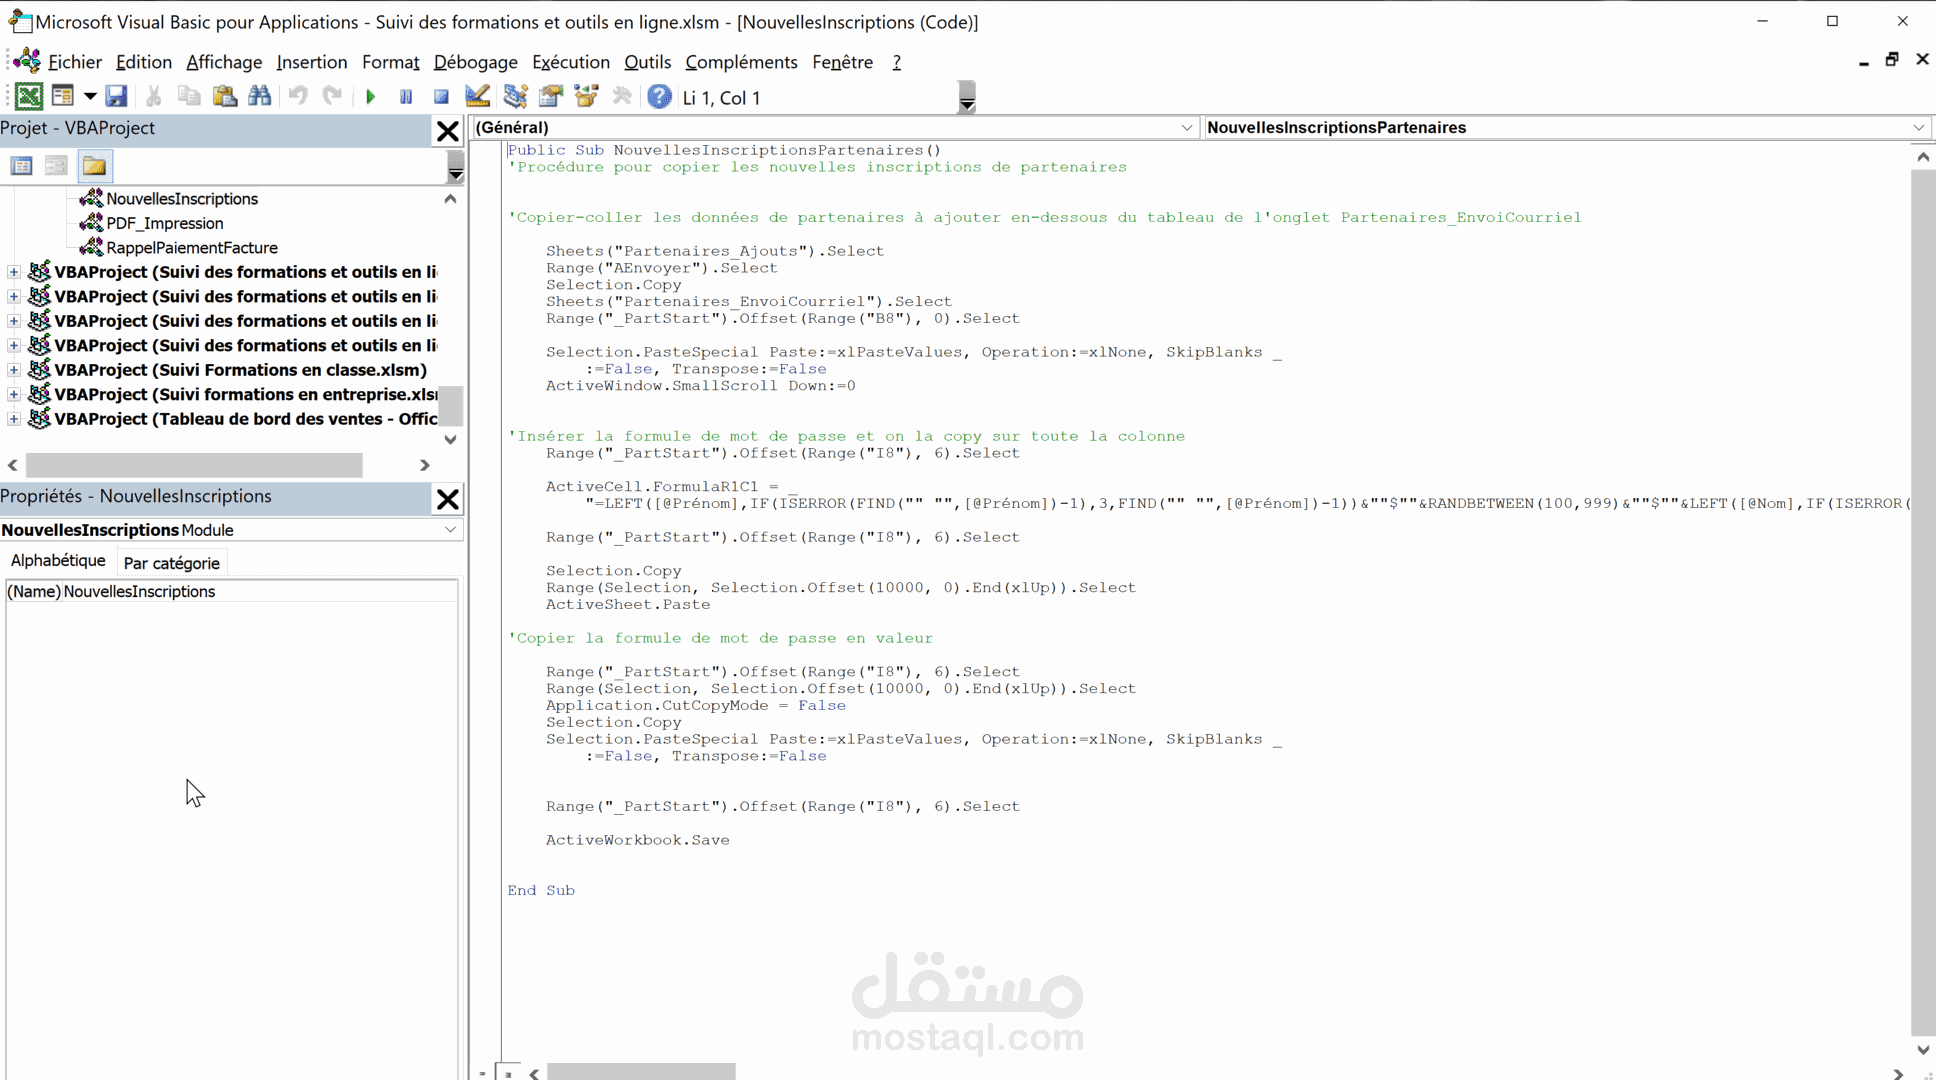Image resolution: width=1936 pixels, height=1080 pixels.
Task: Click the Cut scissors icon
Action: point(153,96)
